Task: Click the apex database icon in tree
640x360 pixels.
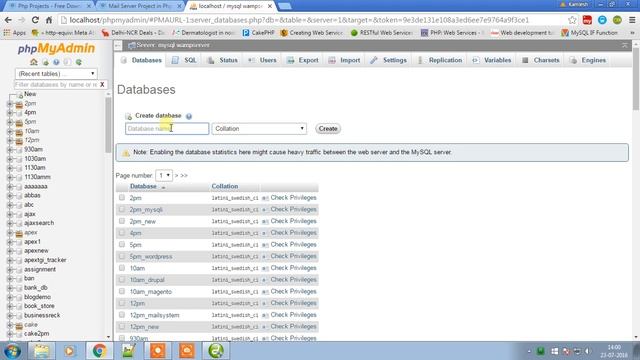Action: pos(19,233)
